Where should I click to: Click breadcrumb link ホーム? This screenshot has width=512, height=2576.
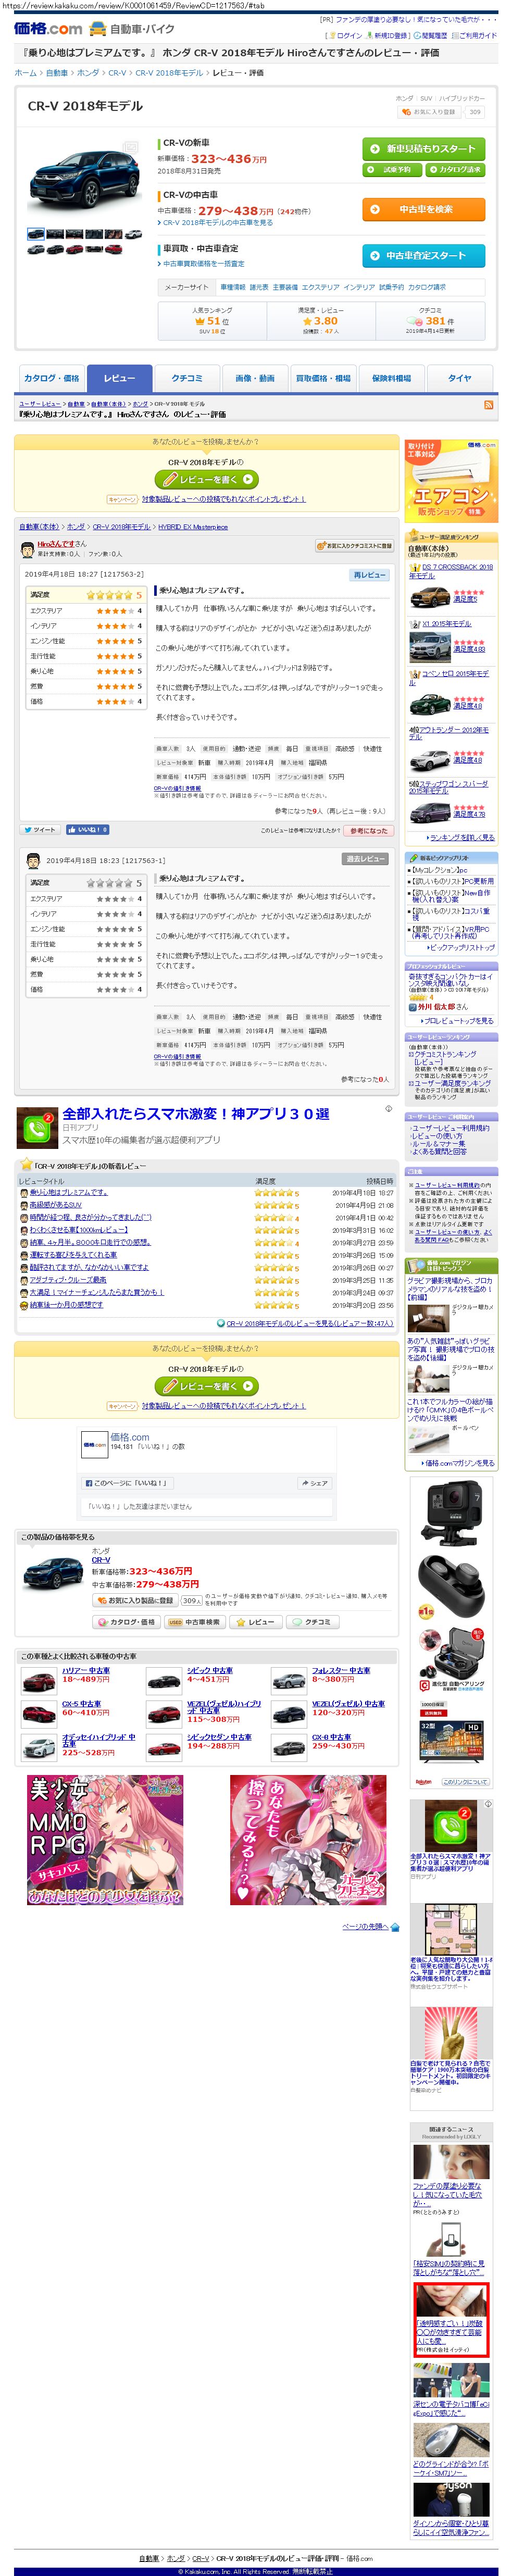tap(25, 73)
